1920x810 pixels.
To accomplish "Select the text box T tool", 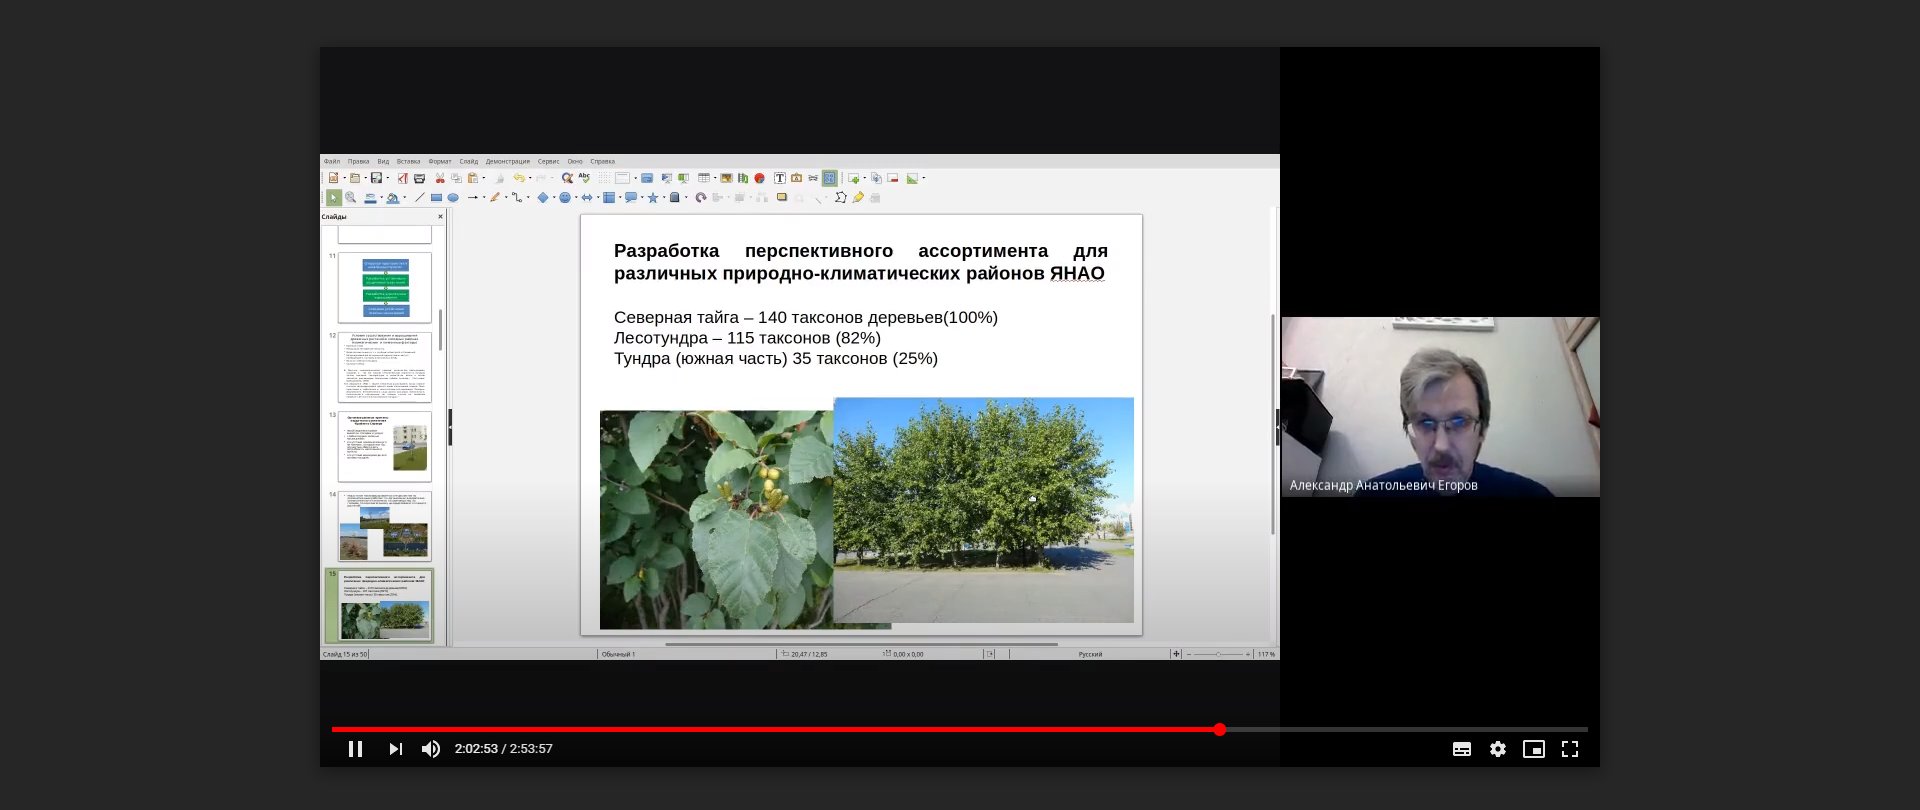I will pyautogui.click(x=779, y=178).
